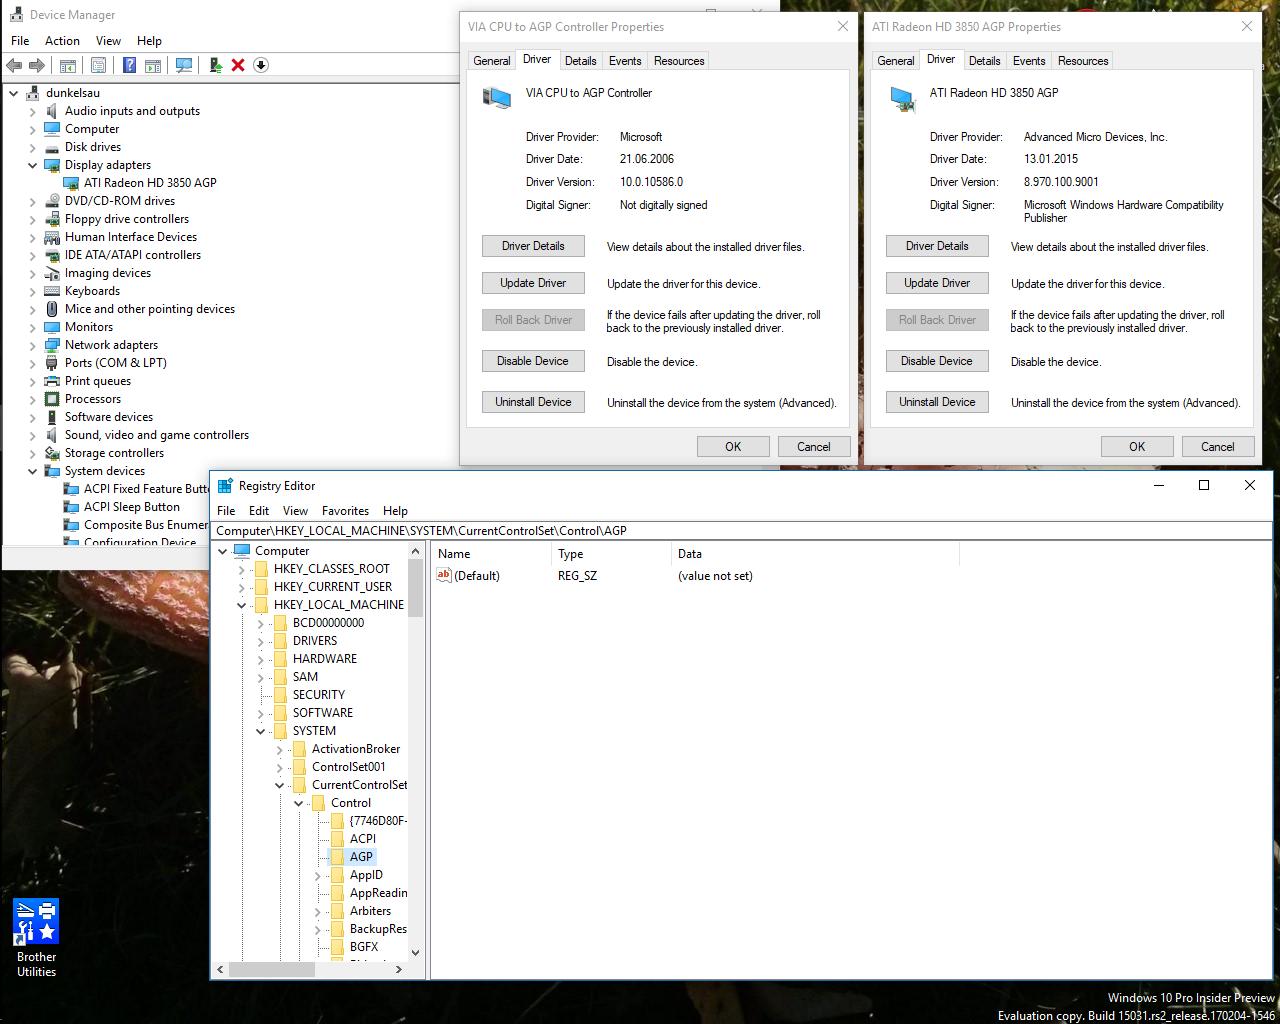Image resolution: width=1280 pixels, height=1024 pixels.
Task: Click Update Driver in ATI Radeon Properties
Action: (x=937, y=283)
